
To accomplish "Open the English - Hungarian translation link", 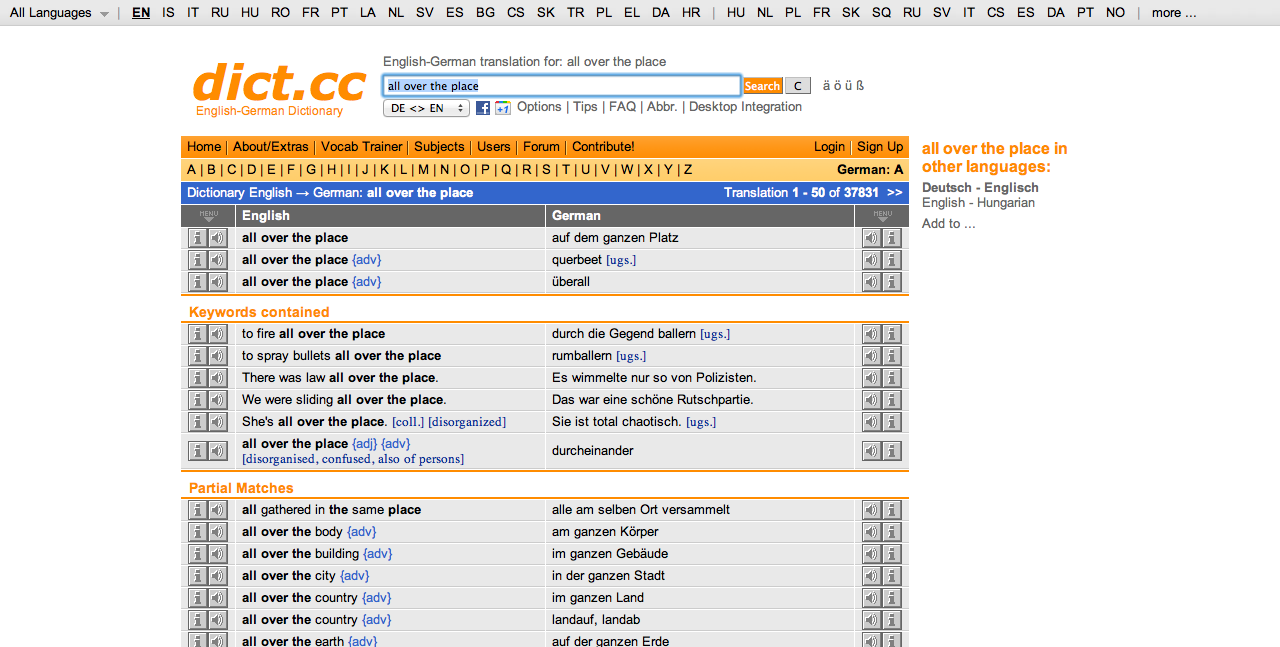I will tap(978, 203).
